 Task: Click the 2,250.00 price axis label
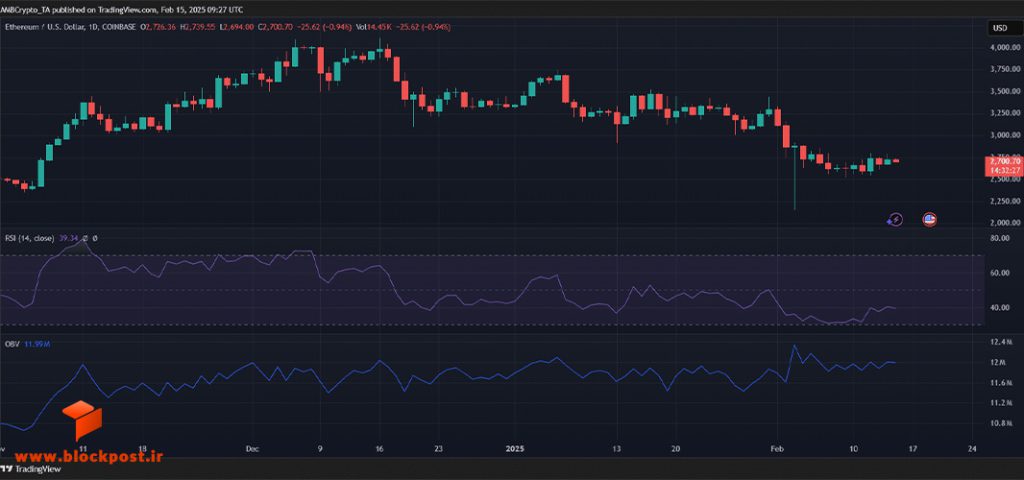click(1004, 200)
